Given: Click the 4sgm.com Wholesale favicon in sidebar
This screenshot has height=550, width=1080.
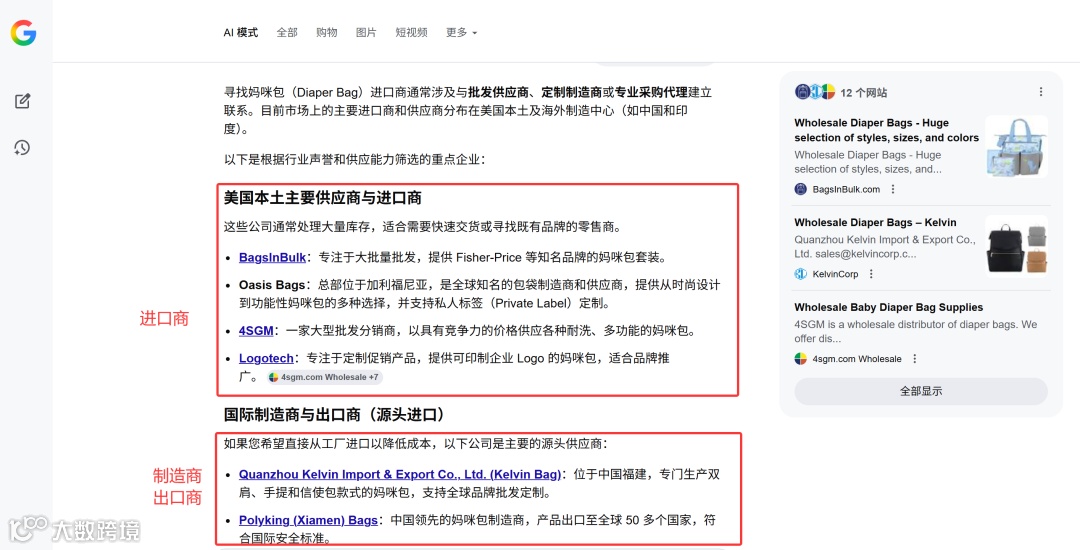Looking at the screenshot, I should [x=800, y=359].
